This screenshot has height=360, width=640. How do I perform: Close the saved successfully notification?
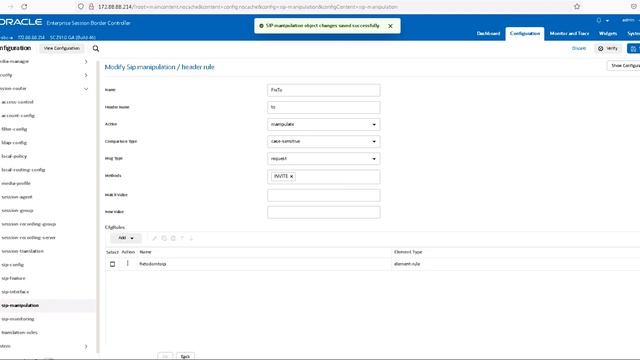pyautogui.click(x=390, y=26)
